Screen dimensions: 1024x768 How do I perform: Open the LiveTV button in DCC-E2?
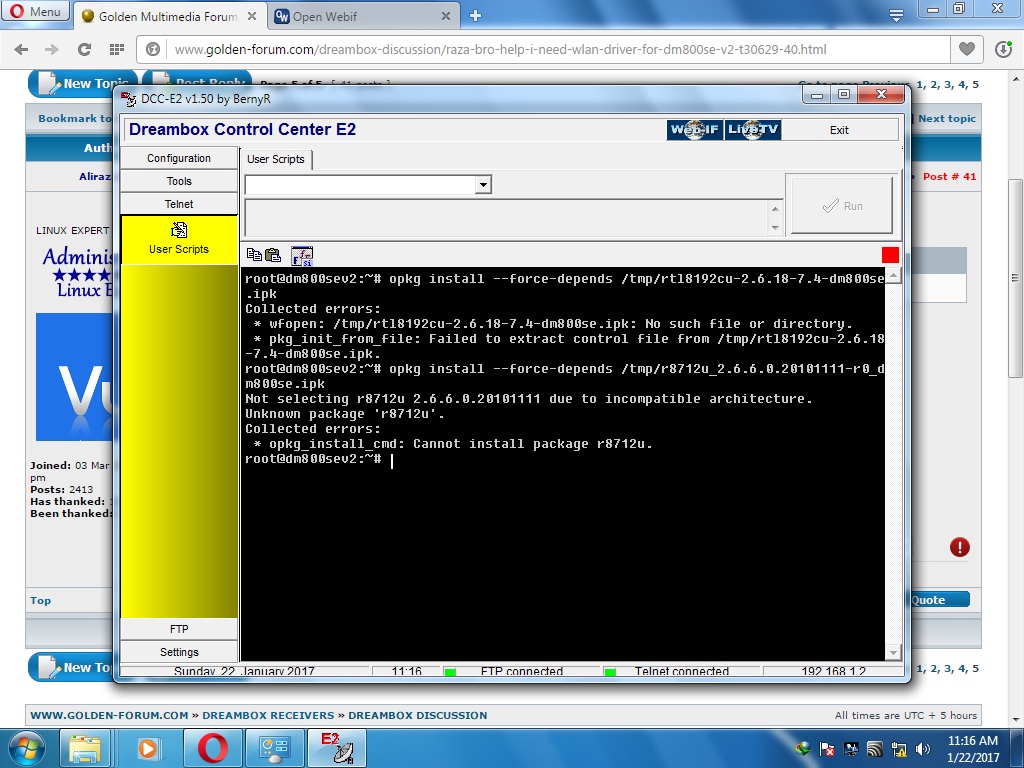(752, 130)
